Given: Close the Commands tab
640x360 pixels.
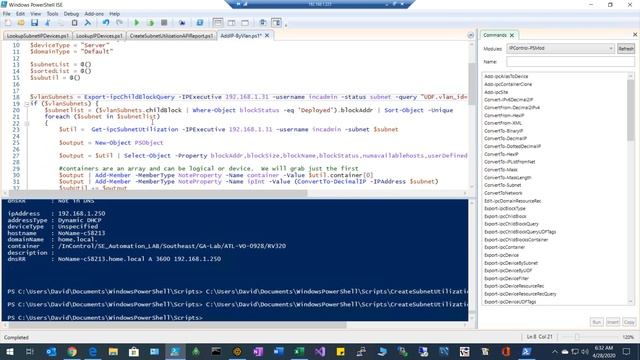Looking at the screenshot, I should coord(511,35).
